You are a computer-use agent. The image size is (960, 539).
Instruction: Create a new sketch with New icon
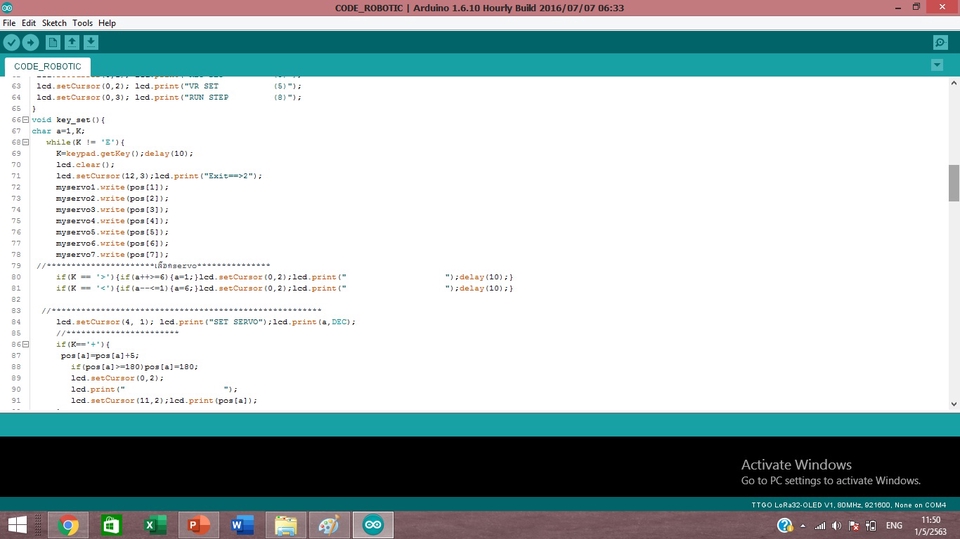(53, 42)
